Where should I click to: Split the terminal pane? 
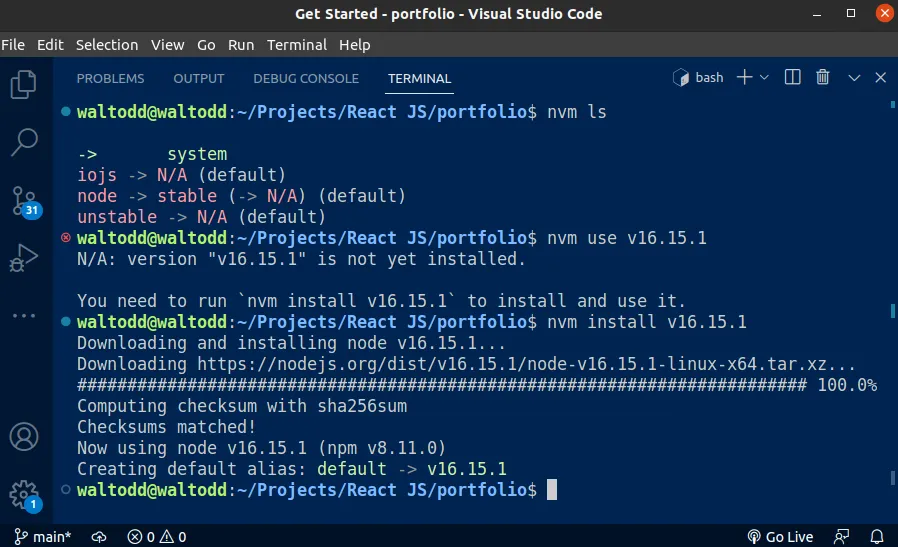pyautogui.click(x=792, y=77)
